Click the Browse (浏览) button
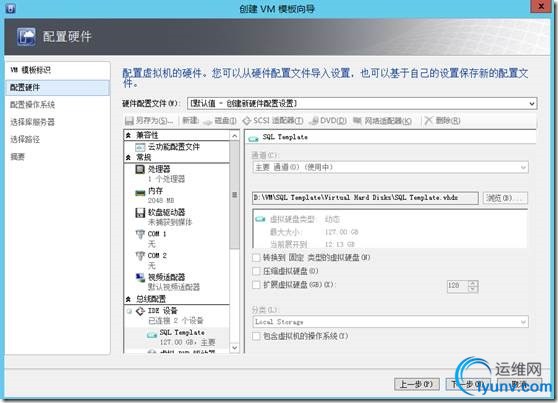Screen dimensions: 558x403 pos(505,198)
